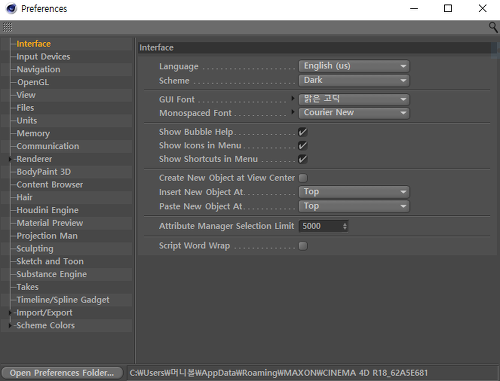Screen dimensions: 500x381
Task: Toggle Show Icons in Menu checkbox
Action: click(x=303, y=146)
